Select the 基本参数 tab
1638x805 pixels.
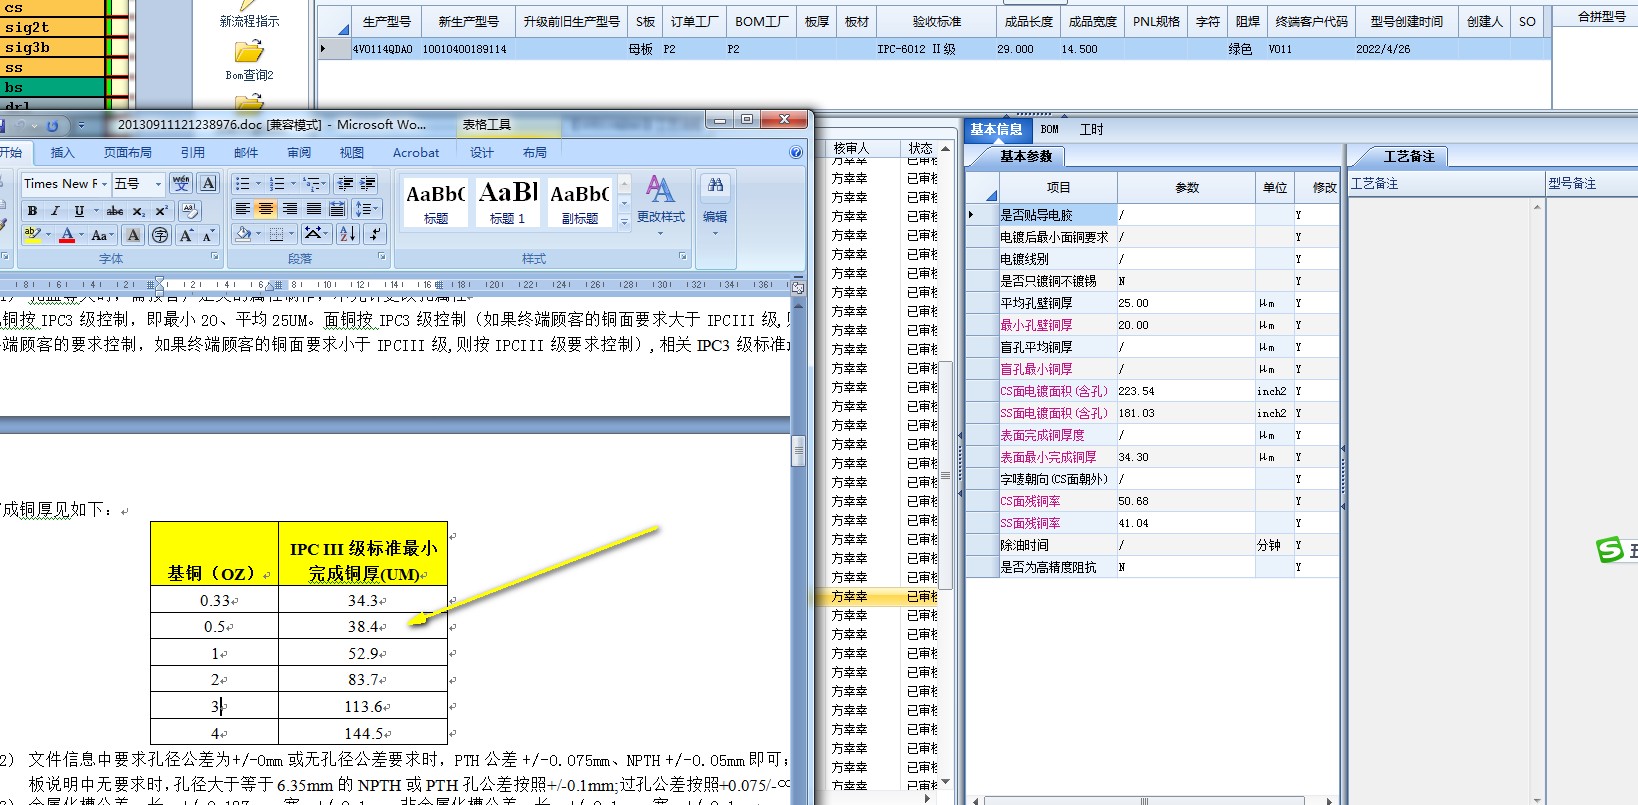[1026, 156]
